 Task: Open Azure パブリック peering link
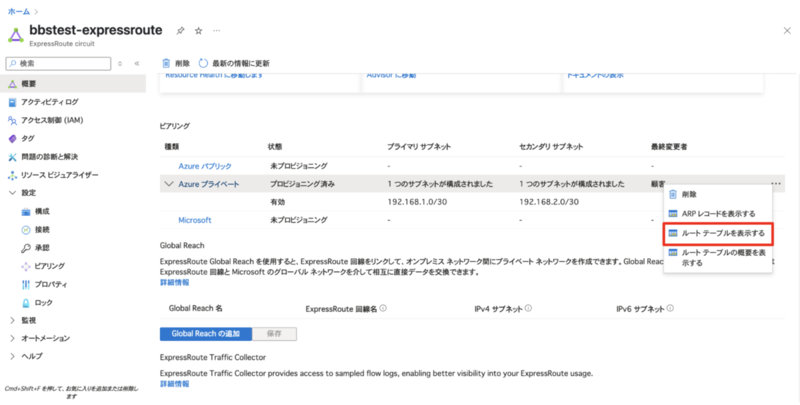(205, 166)
